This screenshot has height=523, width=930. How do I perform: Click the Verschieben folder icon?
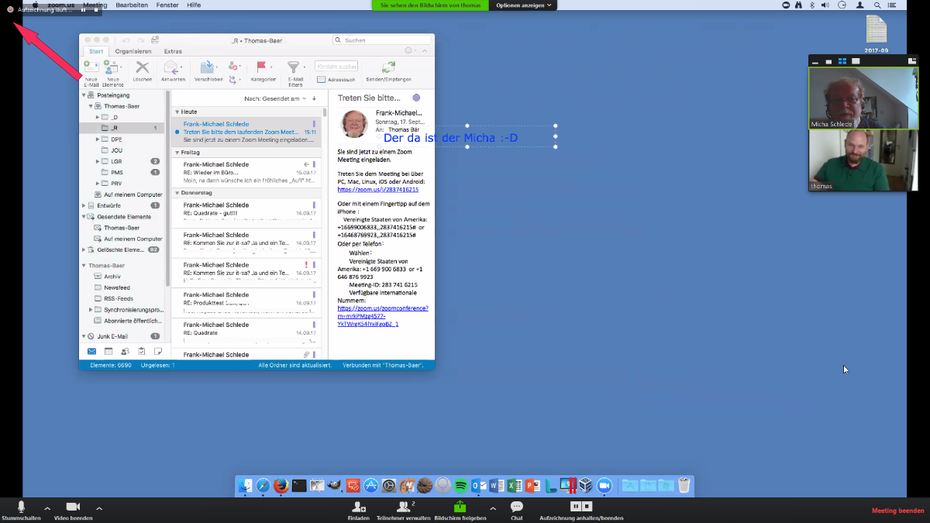pyautogui.click(x=207, y=67)
